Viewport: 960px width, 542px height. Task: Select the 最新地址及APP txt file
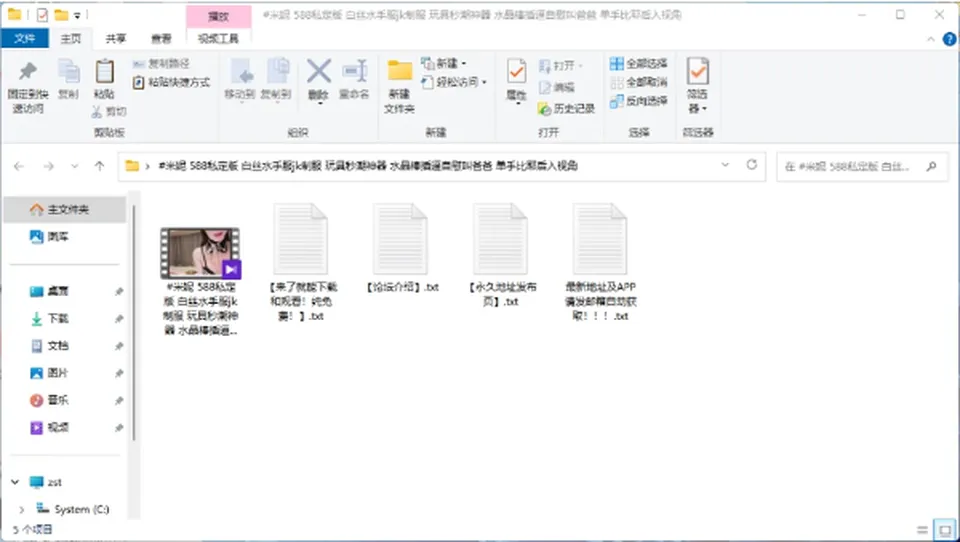tap(601, 262)
